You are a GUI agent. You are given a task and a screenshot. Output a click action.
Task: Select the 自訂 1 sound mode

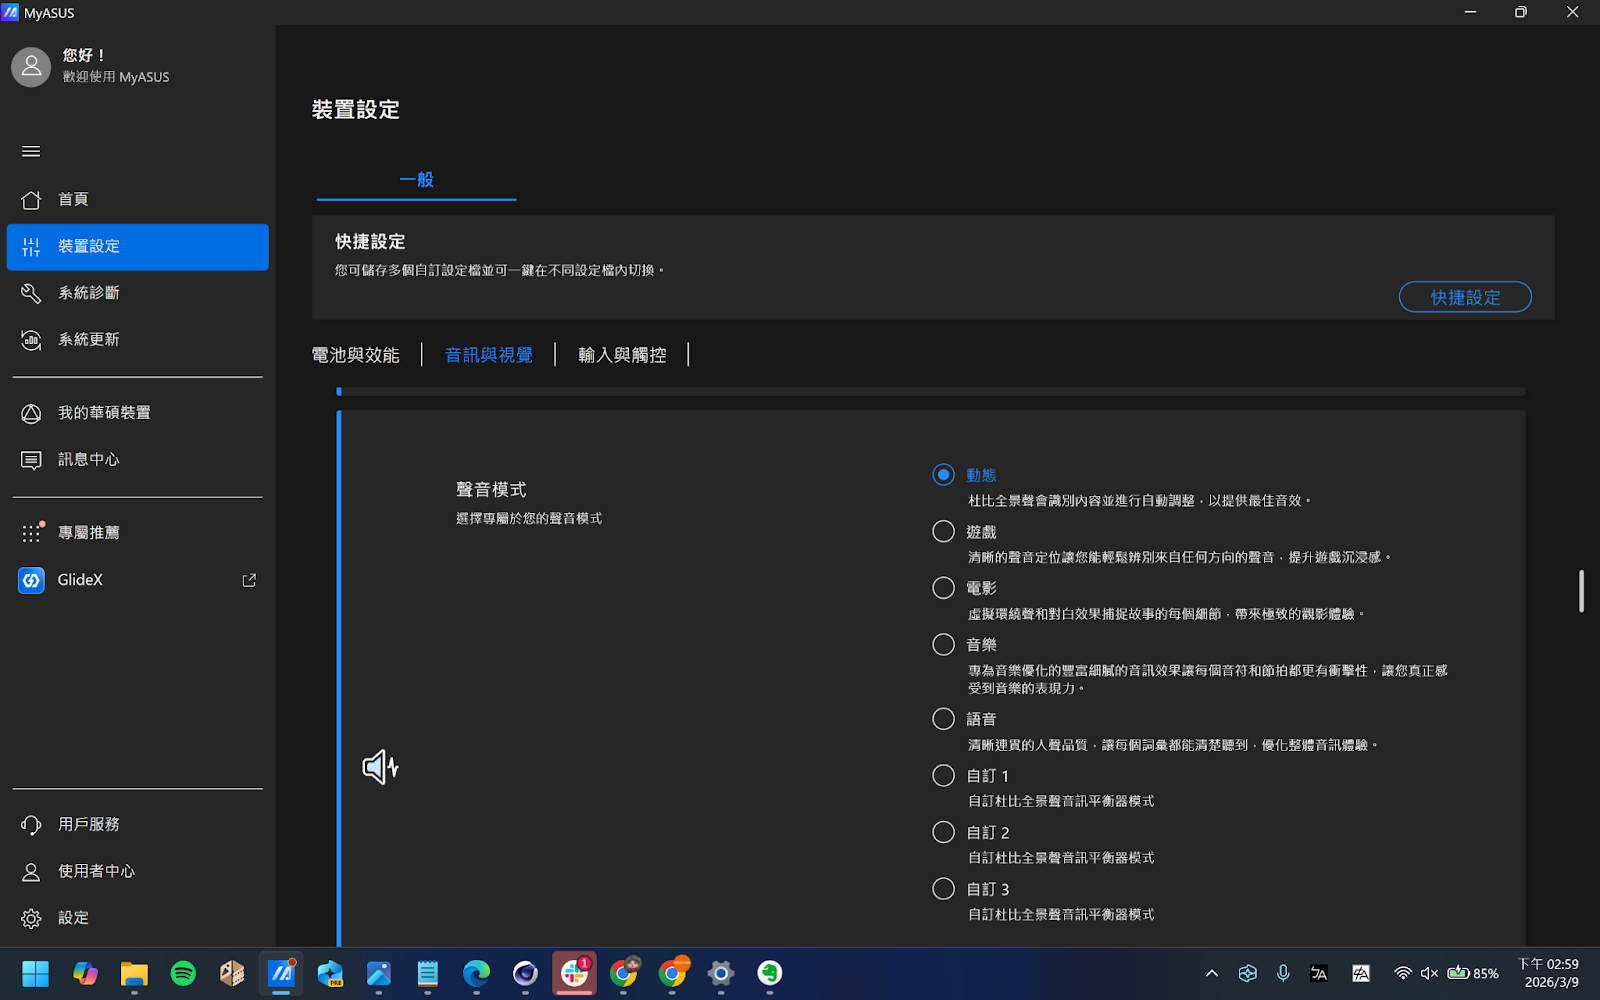942,775
